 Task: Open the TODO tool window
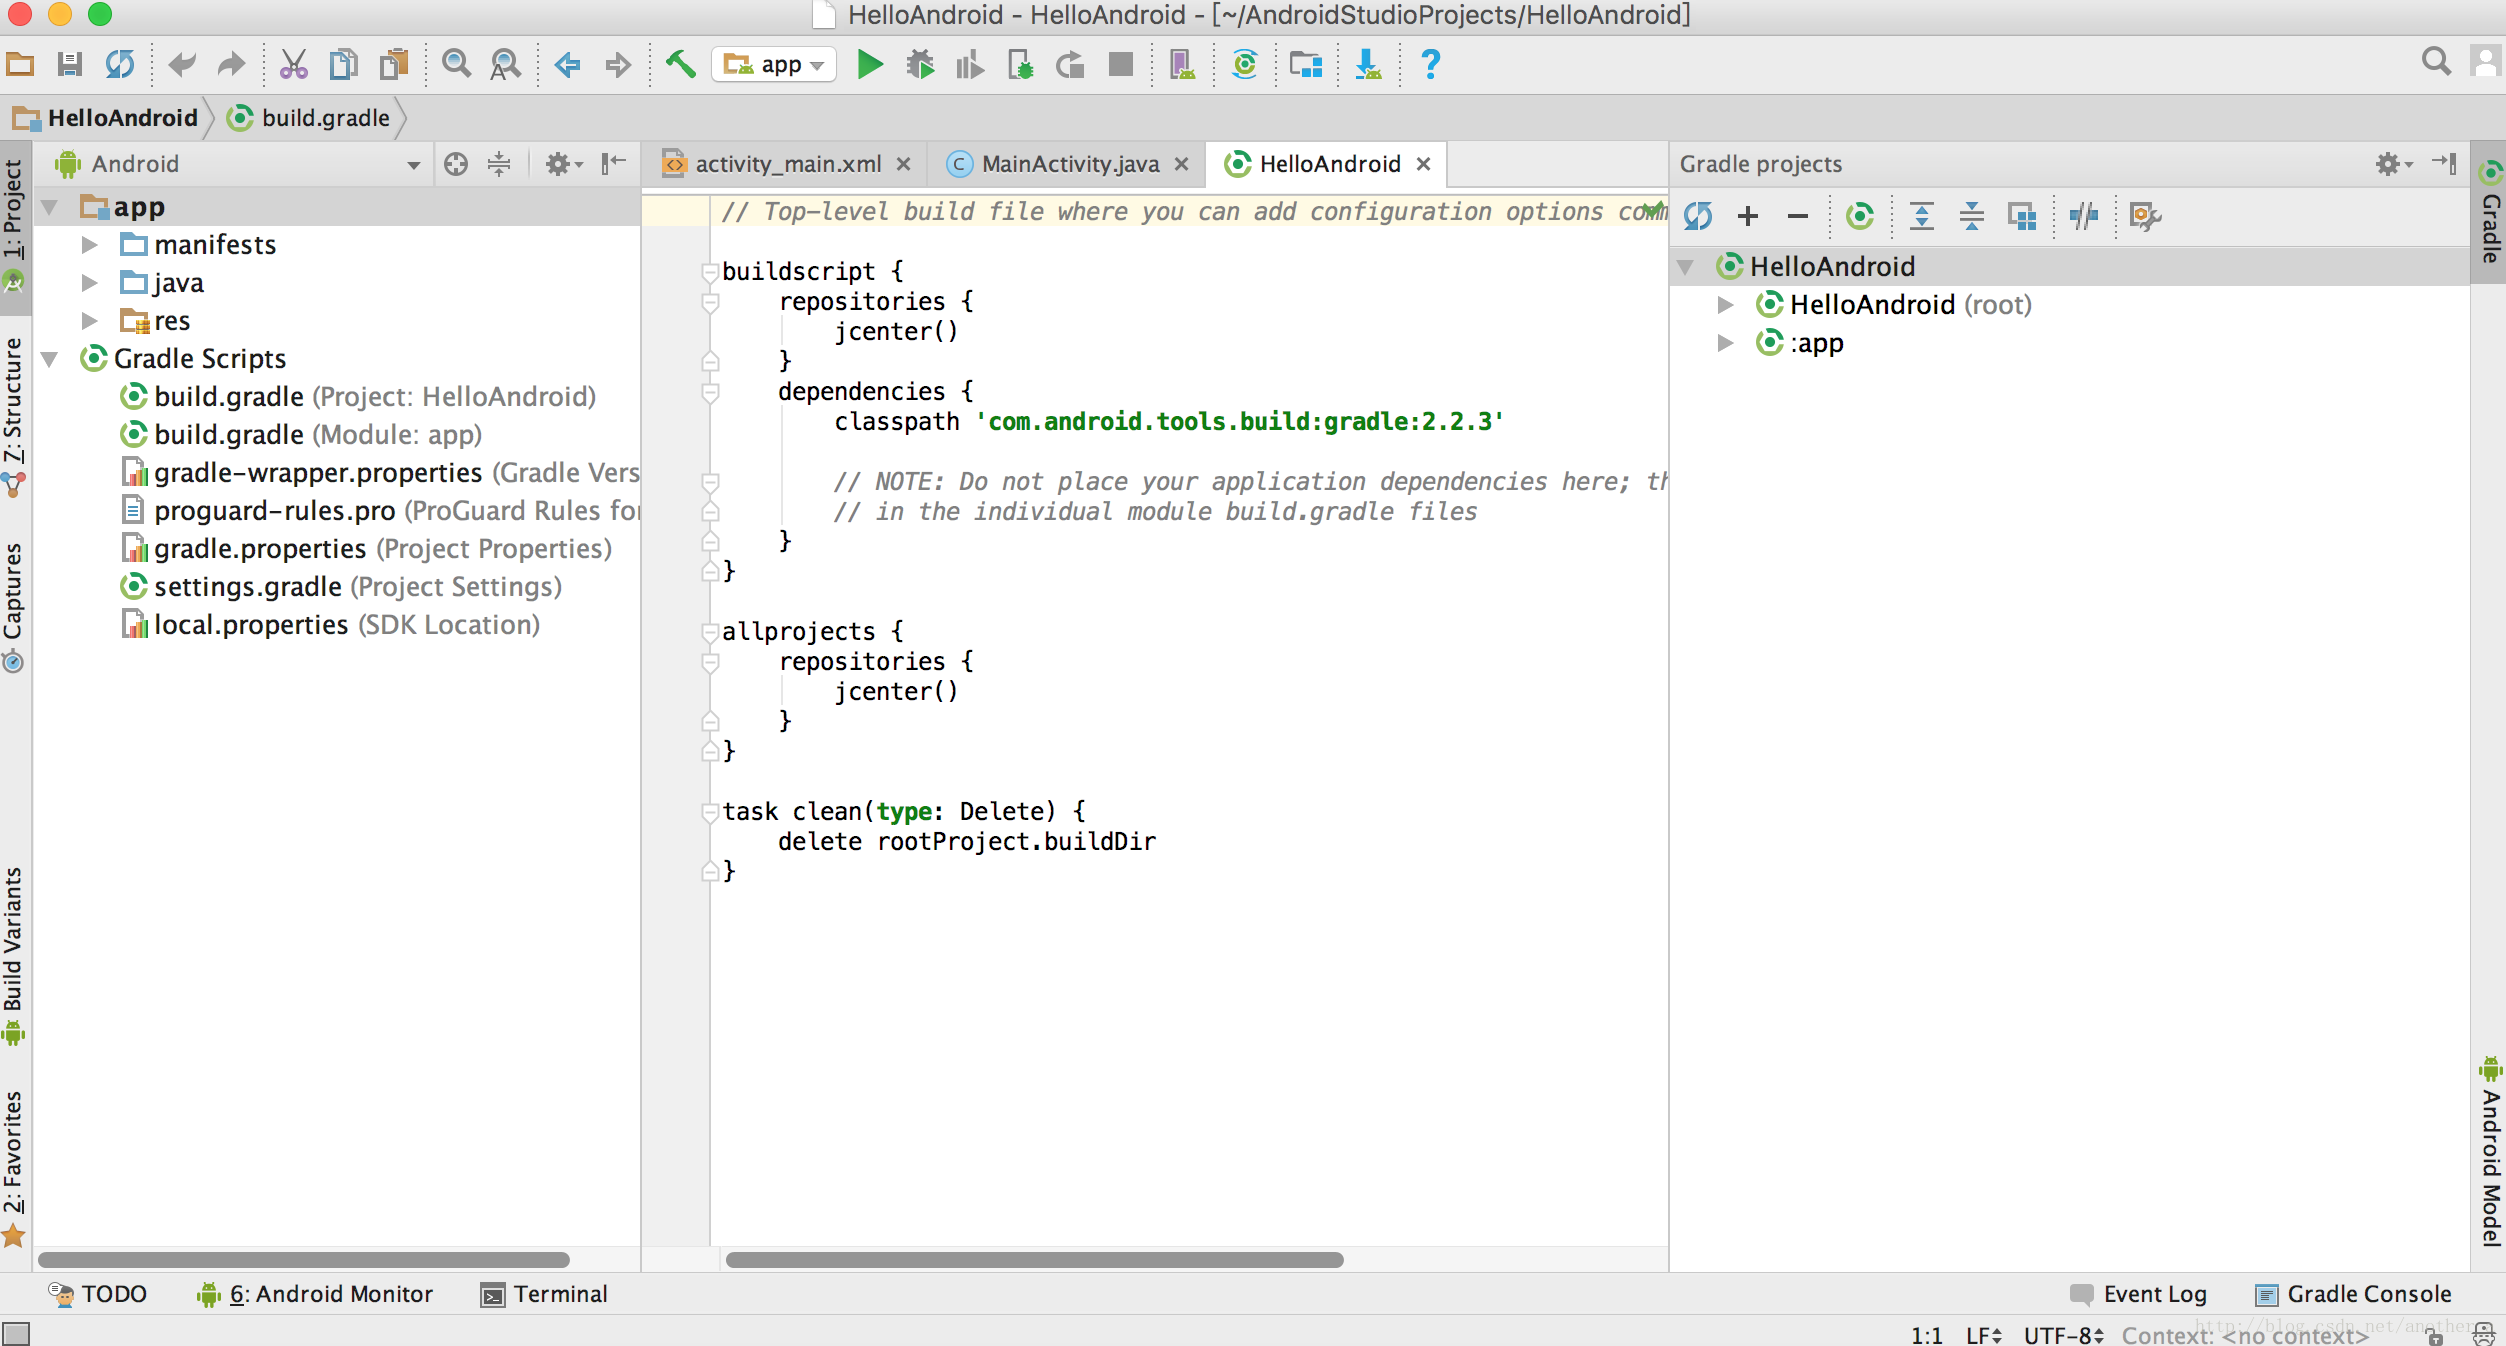coord(98,1294)
